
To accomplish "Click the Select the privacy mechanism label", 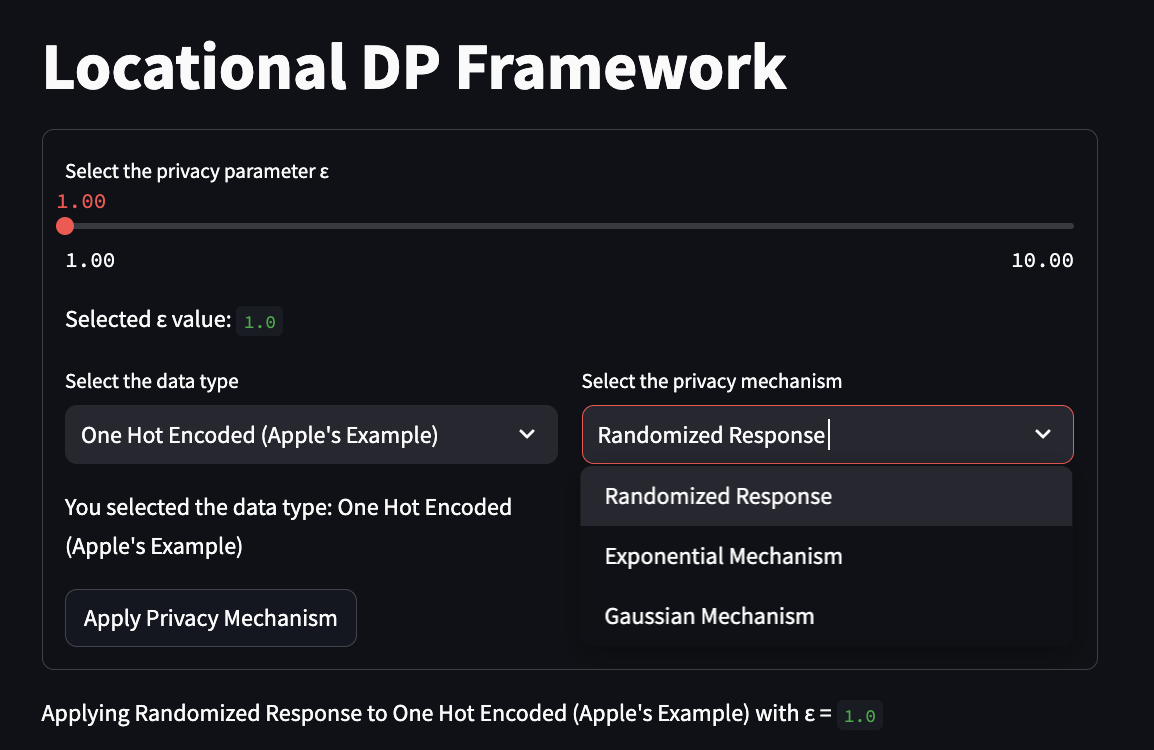I will click(712, 381).
